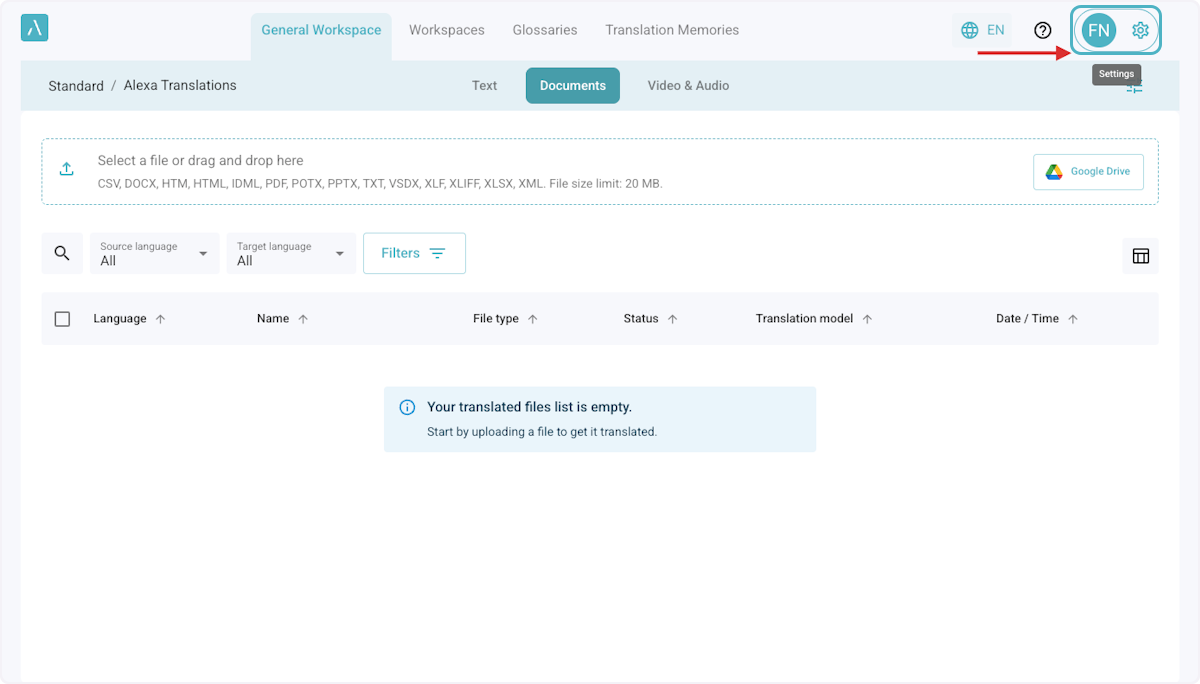Tick the select-all checkbox in table header
This screenshot has height=684, width=1200.
coord(62,319)
